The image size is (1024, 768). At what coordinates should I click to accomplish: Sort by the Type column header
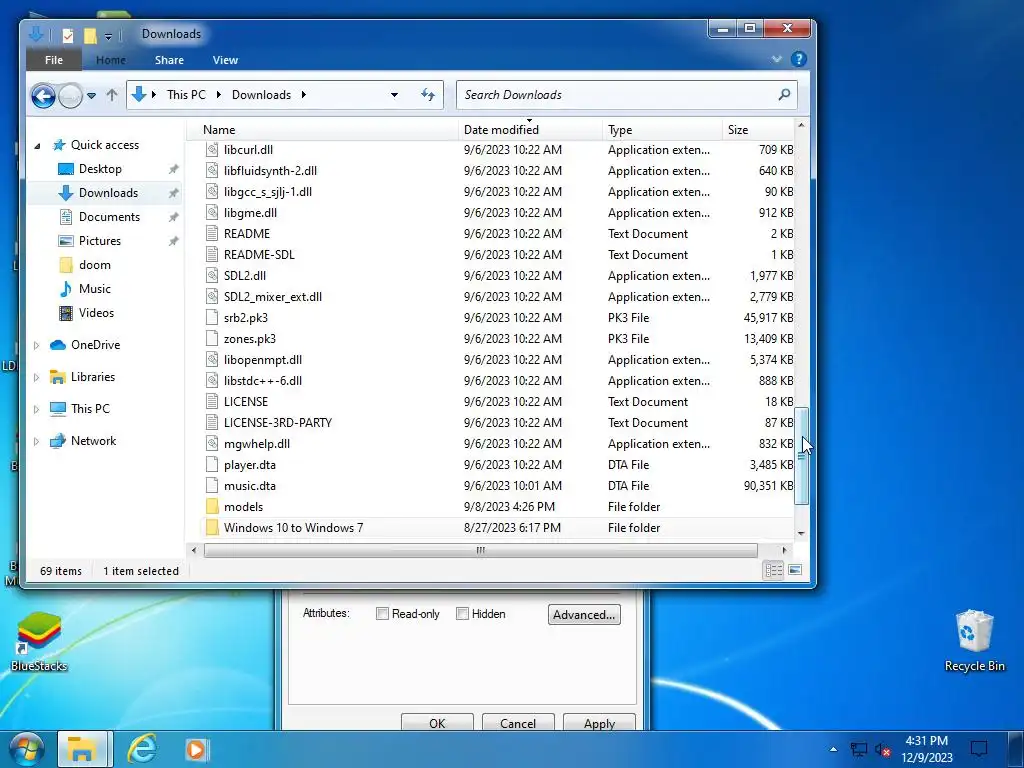[662, 130]
